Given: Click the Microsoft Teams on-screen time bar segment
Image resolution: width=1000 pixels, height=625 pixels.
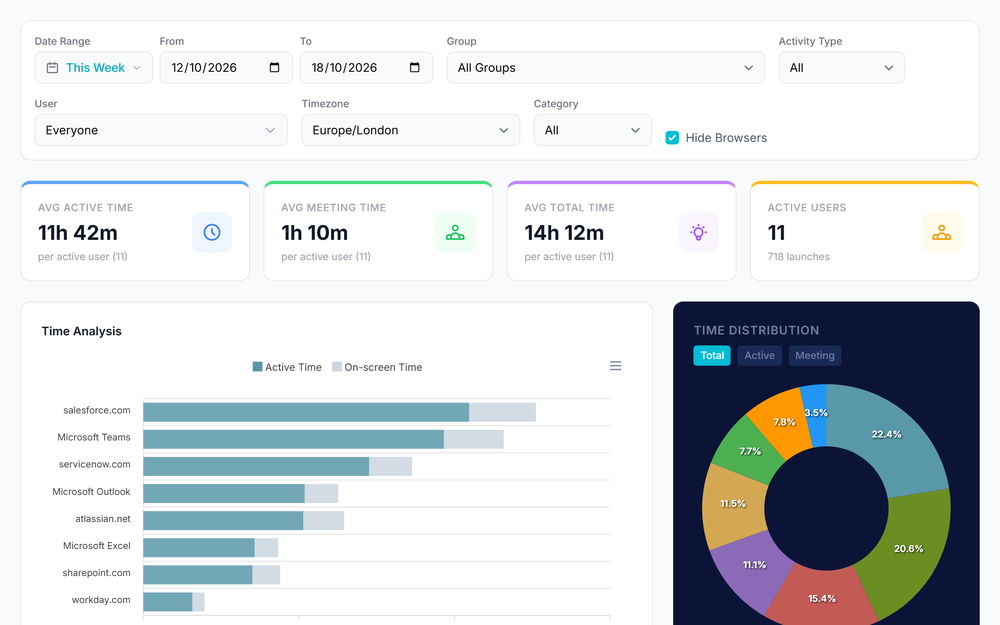Looking at the screenshot, I should click(474, 439).
